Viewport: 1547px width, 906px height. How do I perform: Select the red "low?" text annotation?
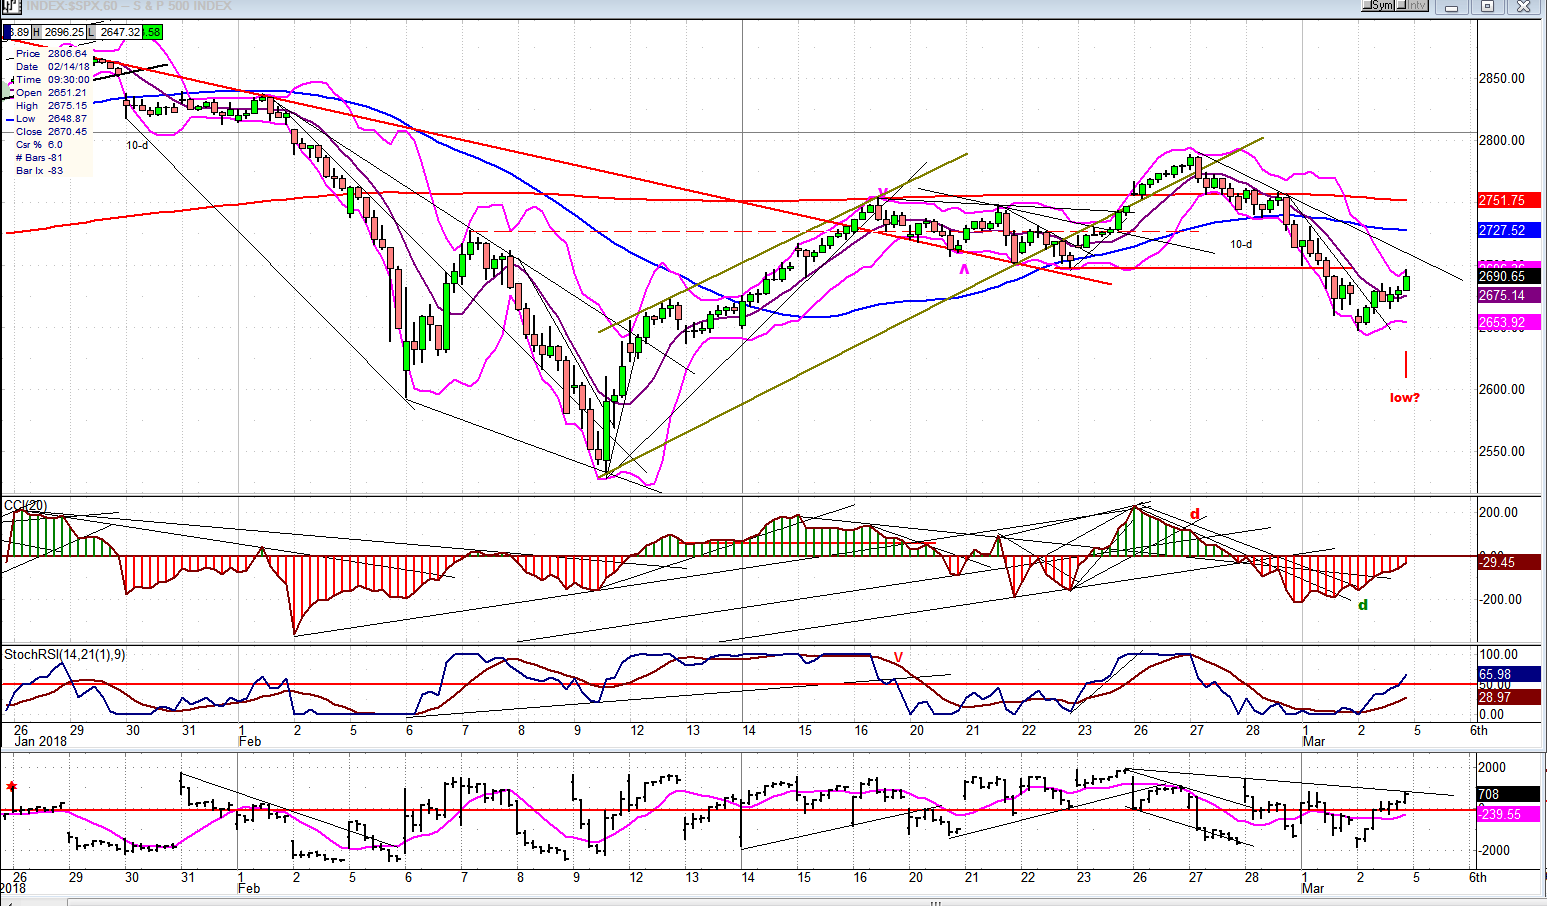1404,398
